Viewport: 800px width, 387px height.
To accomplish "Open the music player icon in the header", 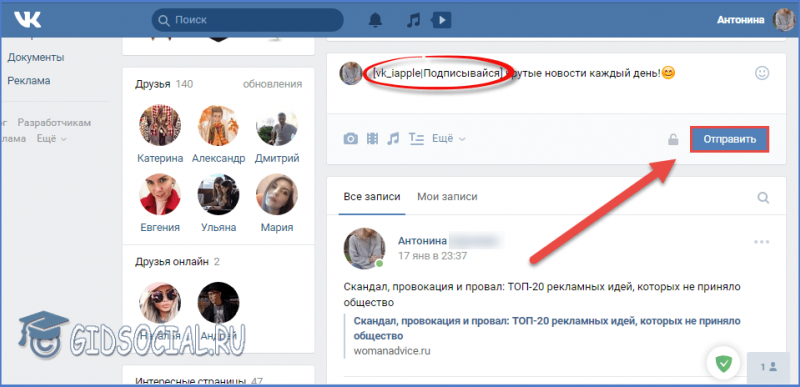I will click(x=413, y=20).
